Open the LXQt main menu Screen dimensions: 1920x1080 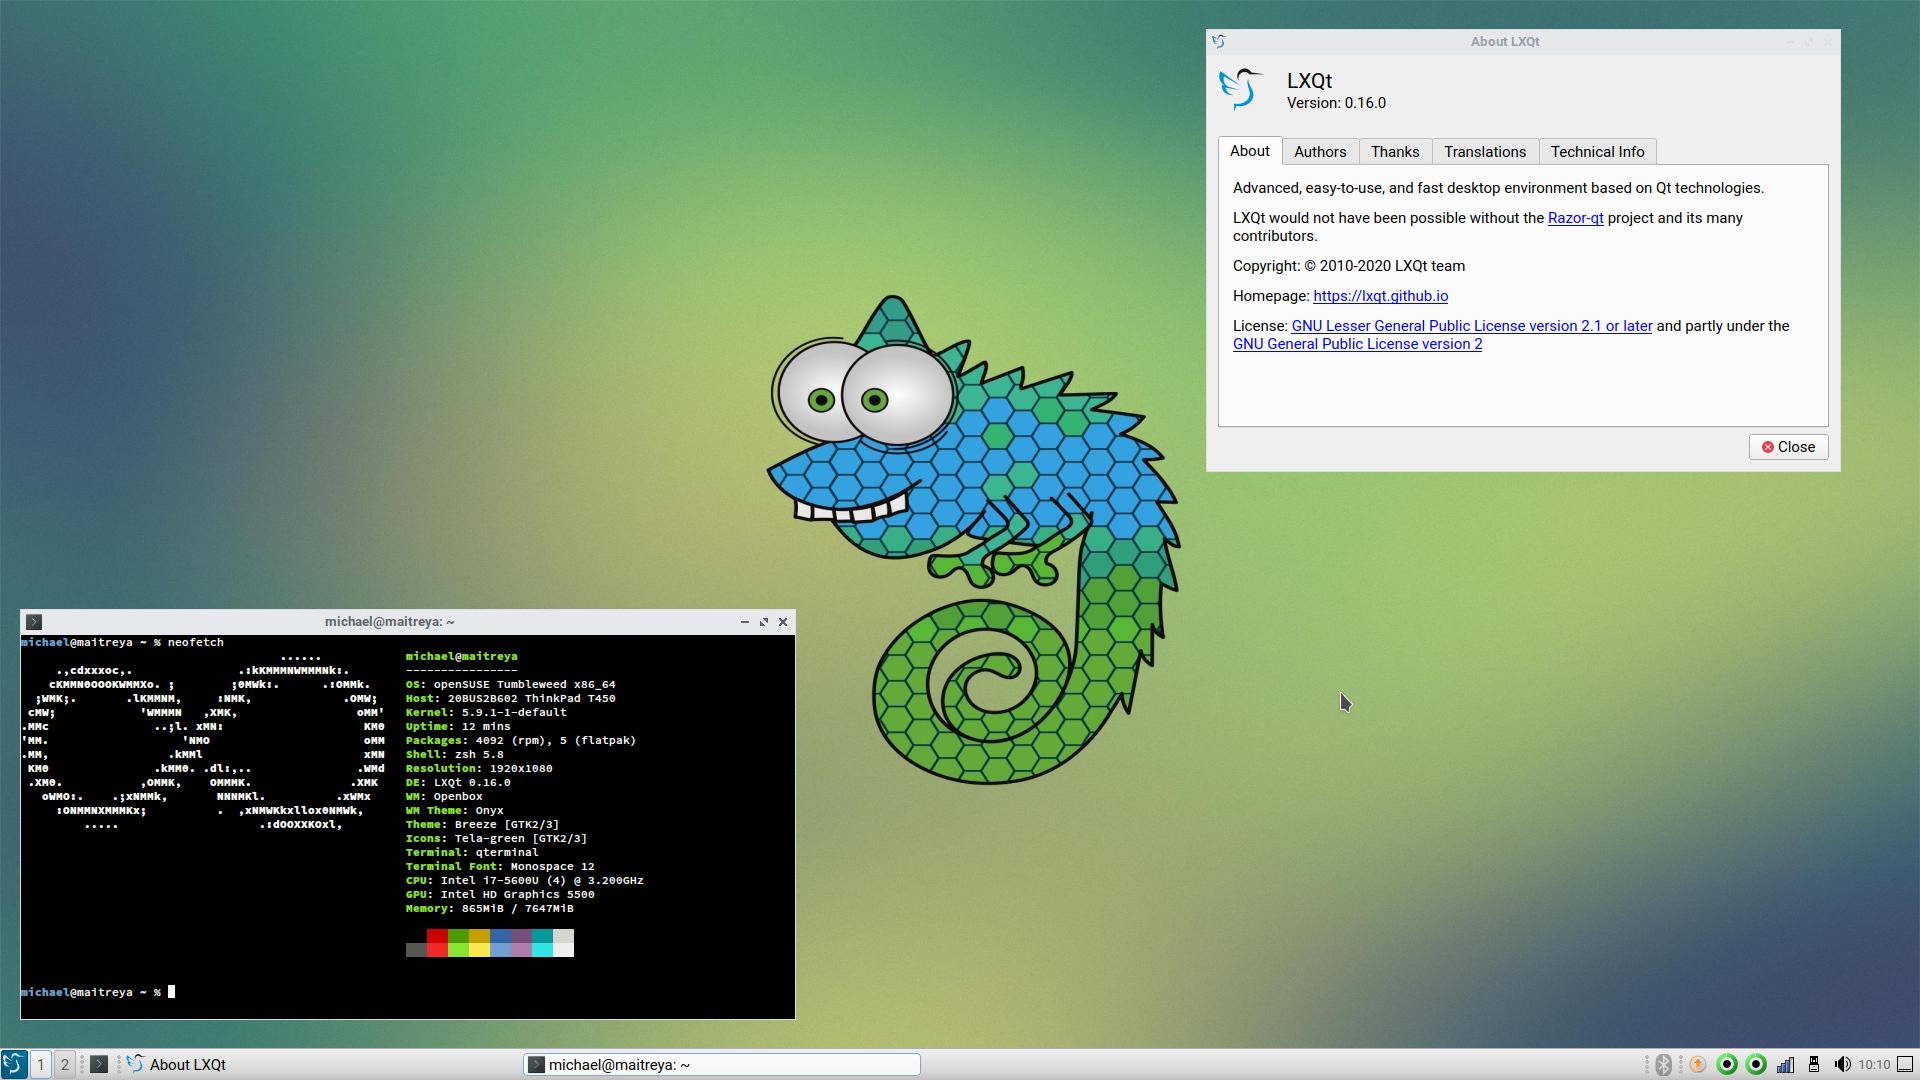pyautogui.click(x=14, y=1064)
